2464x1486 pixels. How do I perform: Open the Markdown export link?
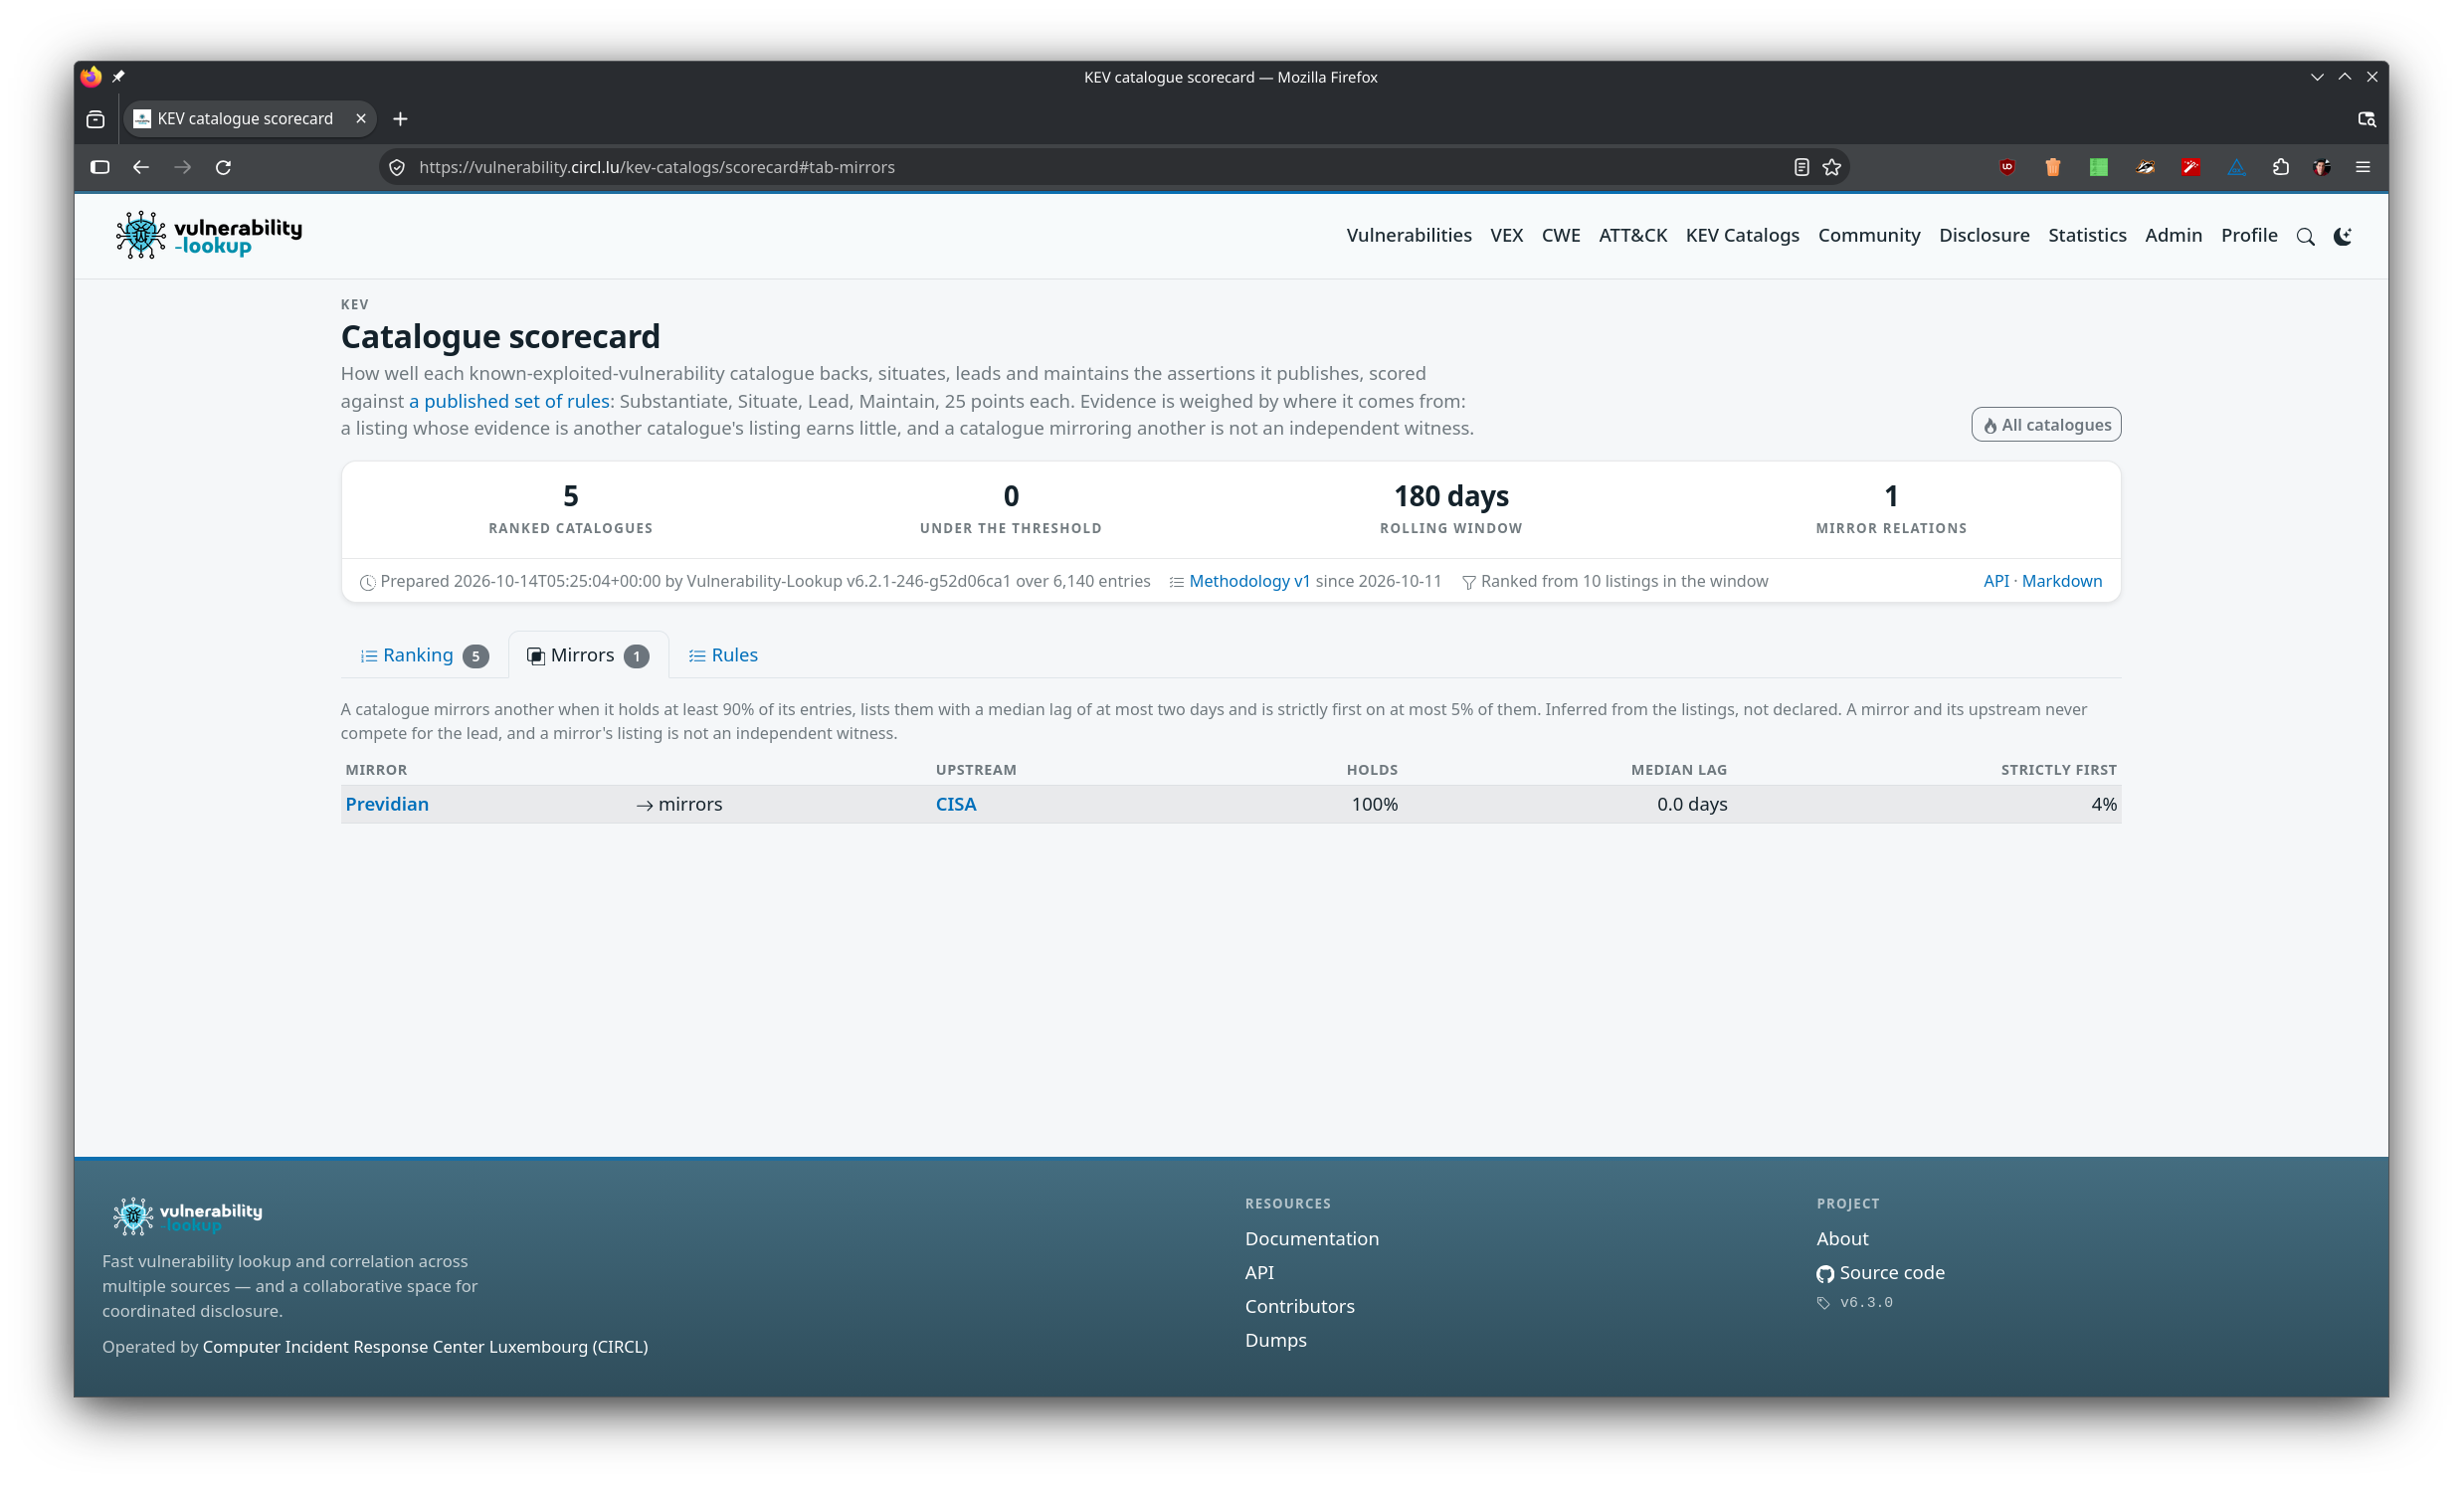coord(2061,581)
